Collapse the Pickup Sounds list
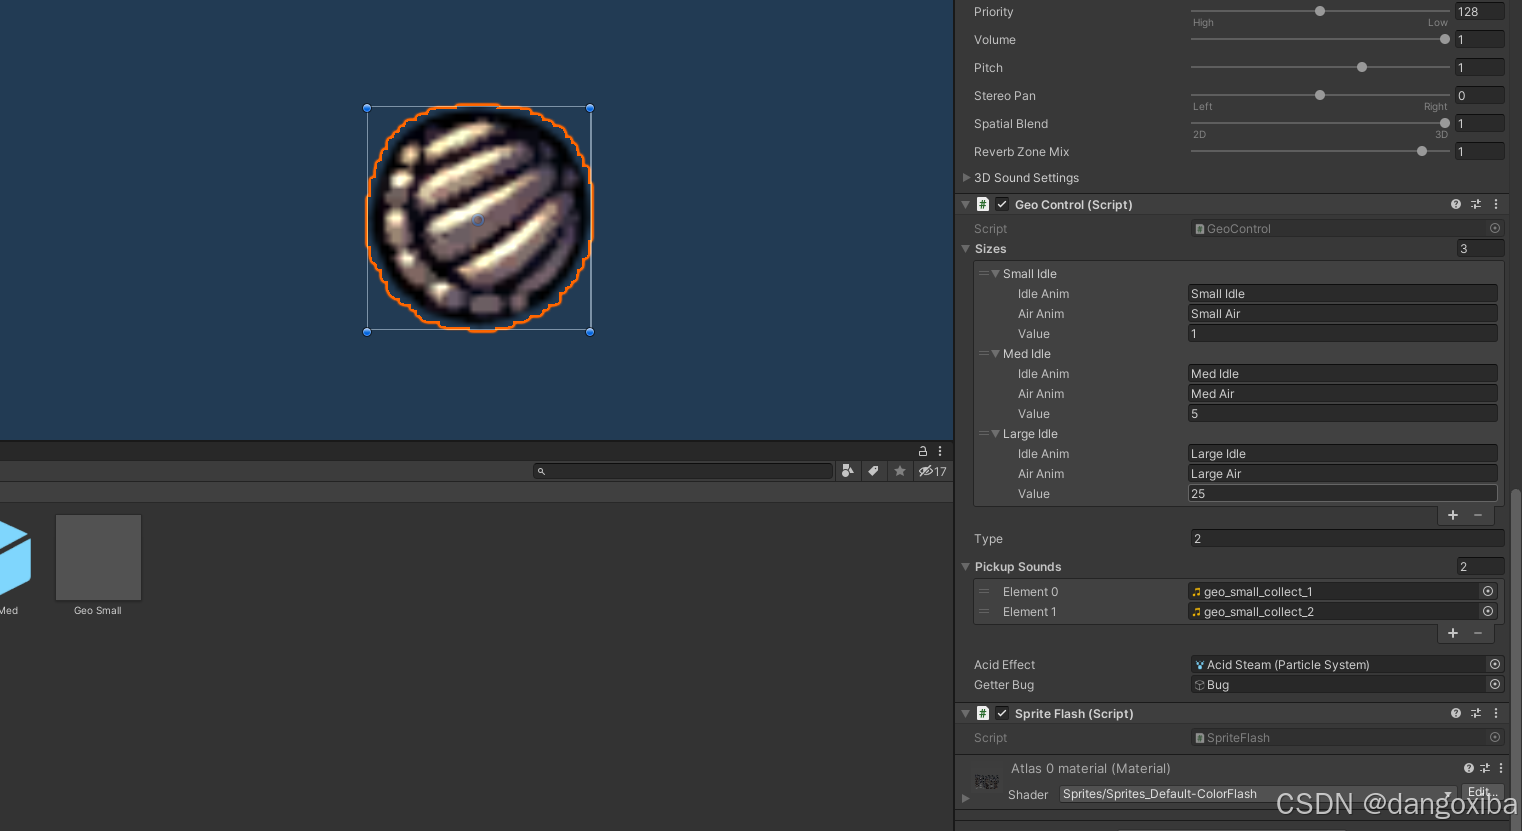Viewport: 1522px width, 831px height. click(966, 566)
